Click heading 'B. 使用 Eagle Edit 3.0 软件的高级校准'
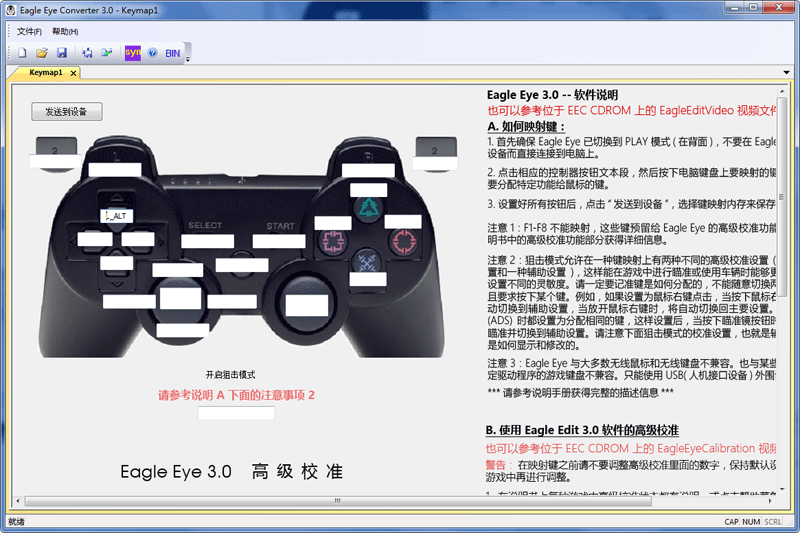The height and width of the screenshot is (533, 800). click(582, 430)
